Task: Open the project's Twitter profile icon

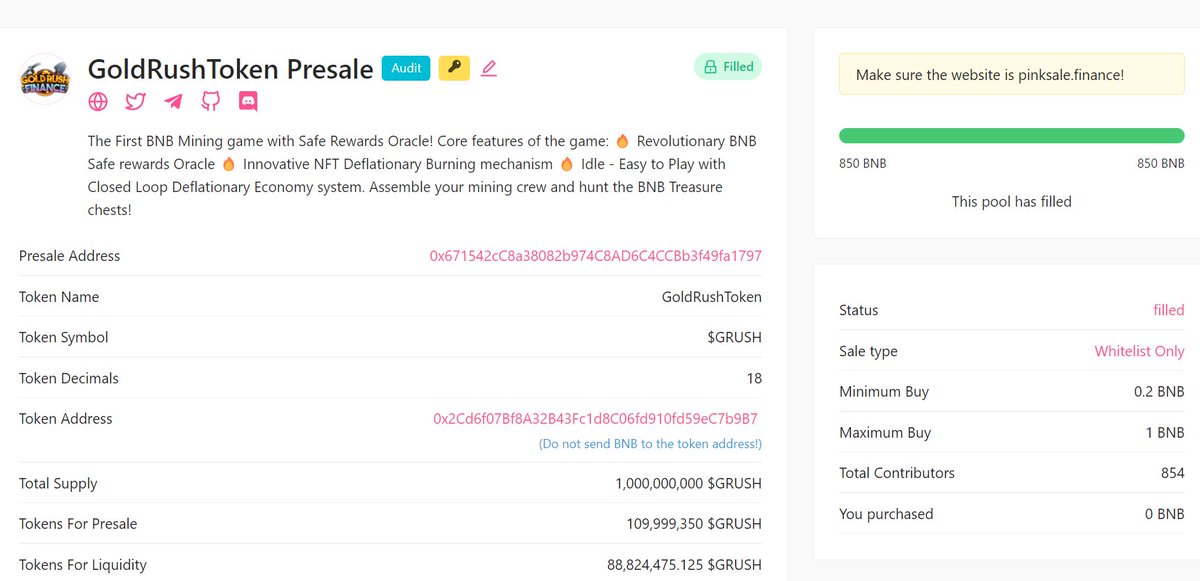Action: (x=135, y=101)
